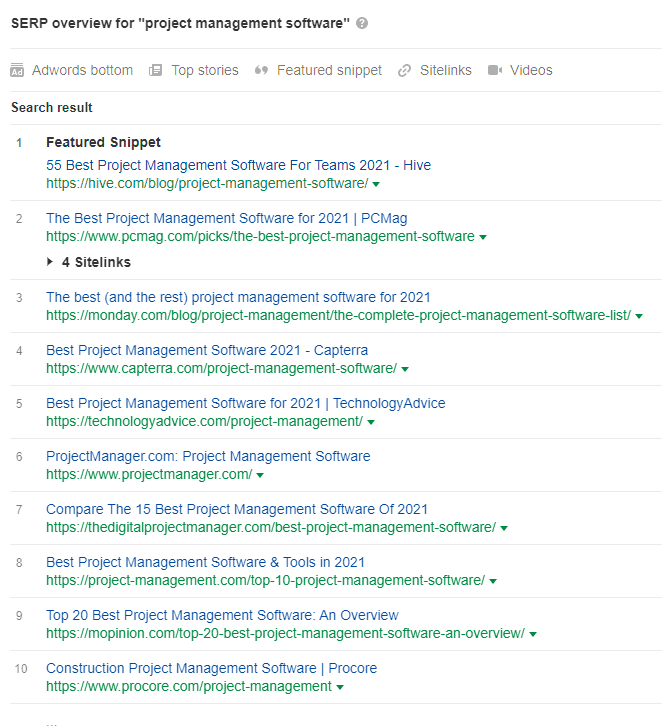This screenshot has height=728, width=662.
Task: Click the monday.com green URL
Action: 338,315
